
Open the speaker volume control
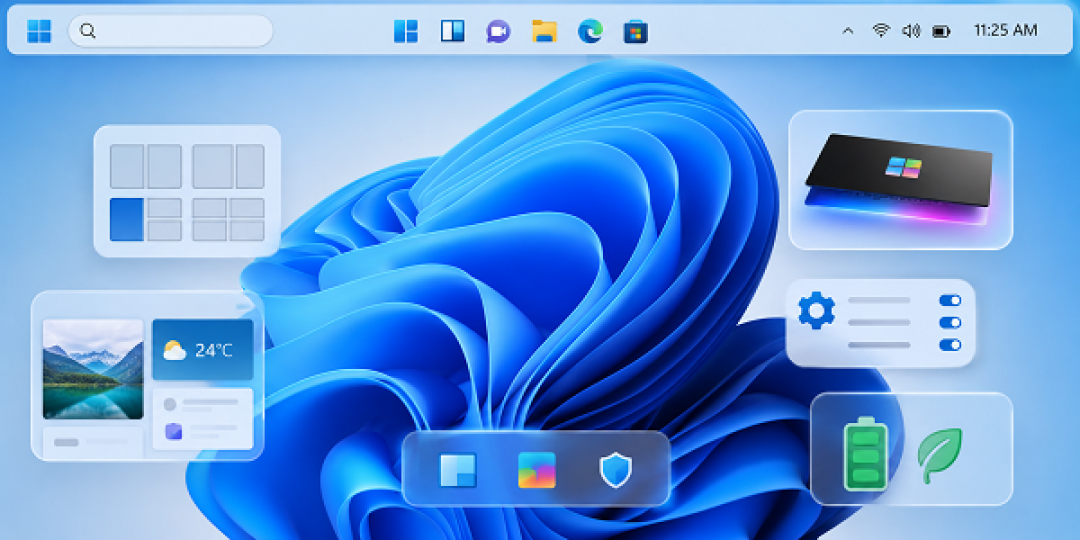911,31
